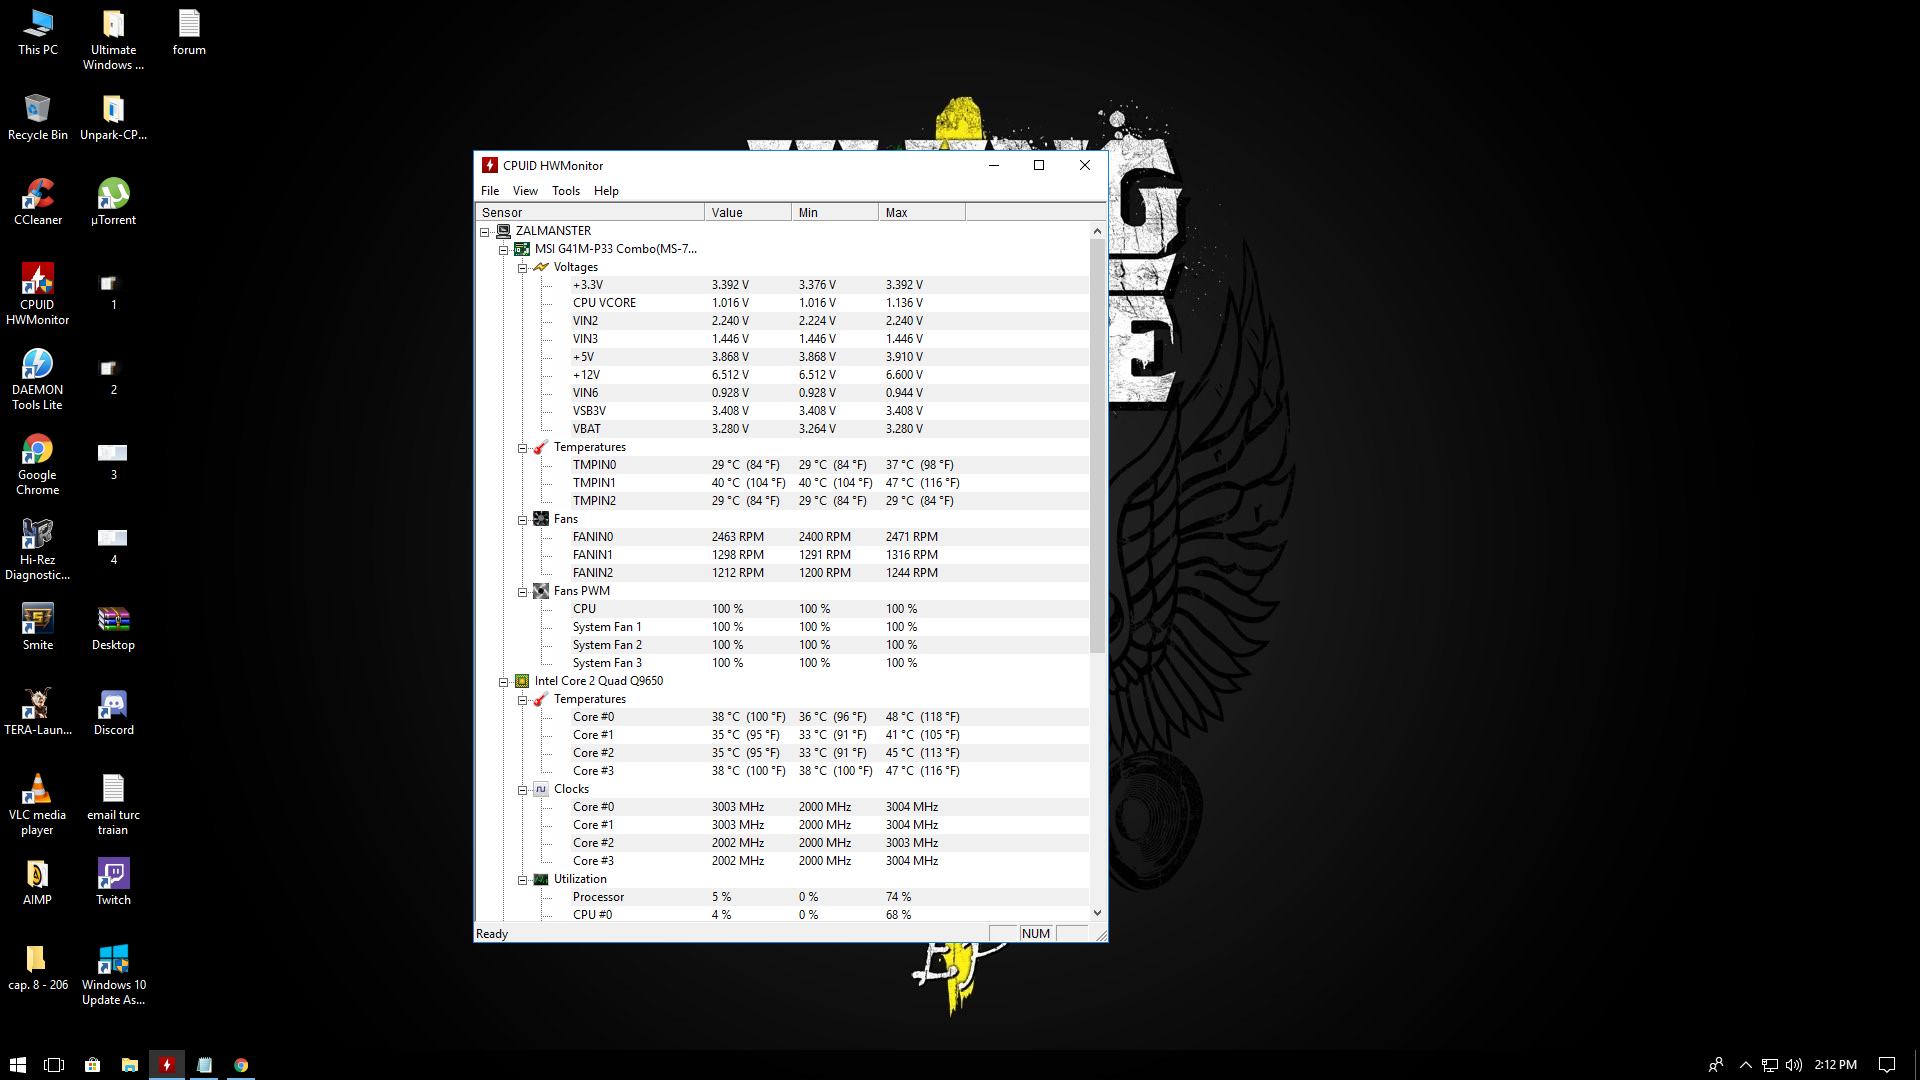Show hidden system tray icons

[1746, 1065]
